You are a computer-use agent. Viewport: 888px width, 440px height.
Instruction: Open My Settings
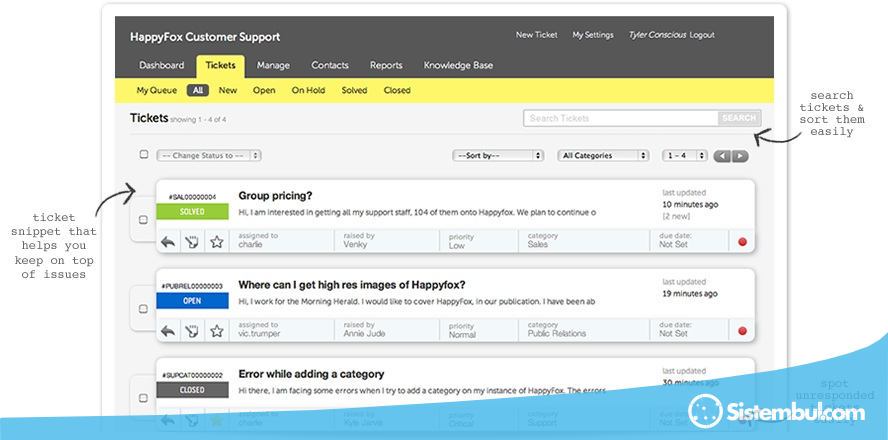pyautogui.click(x=592, y=35)
